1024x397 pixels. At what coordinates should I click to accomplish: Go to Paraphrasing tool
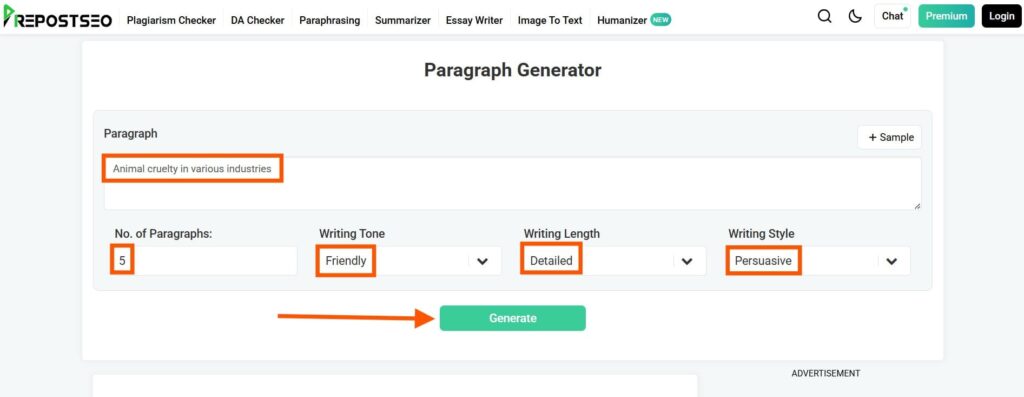[330, 20]
